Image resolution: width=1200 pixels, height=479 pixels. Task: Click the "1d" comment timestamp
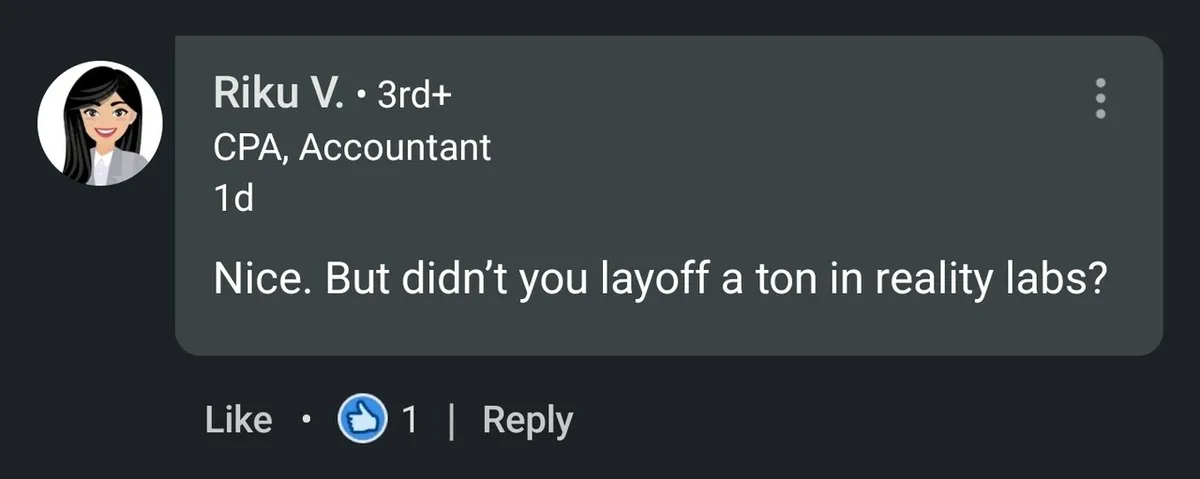point(234,199)
